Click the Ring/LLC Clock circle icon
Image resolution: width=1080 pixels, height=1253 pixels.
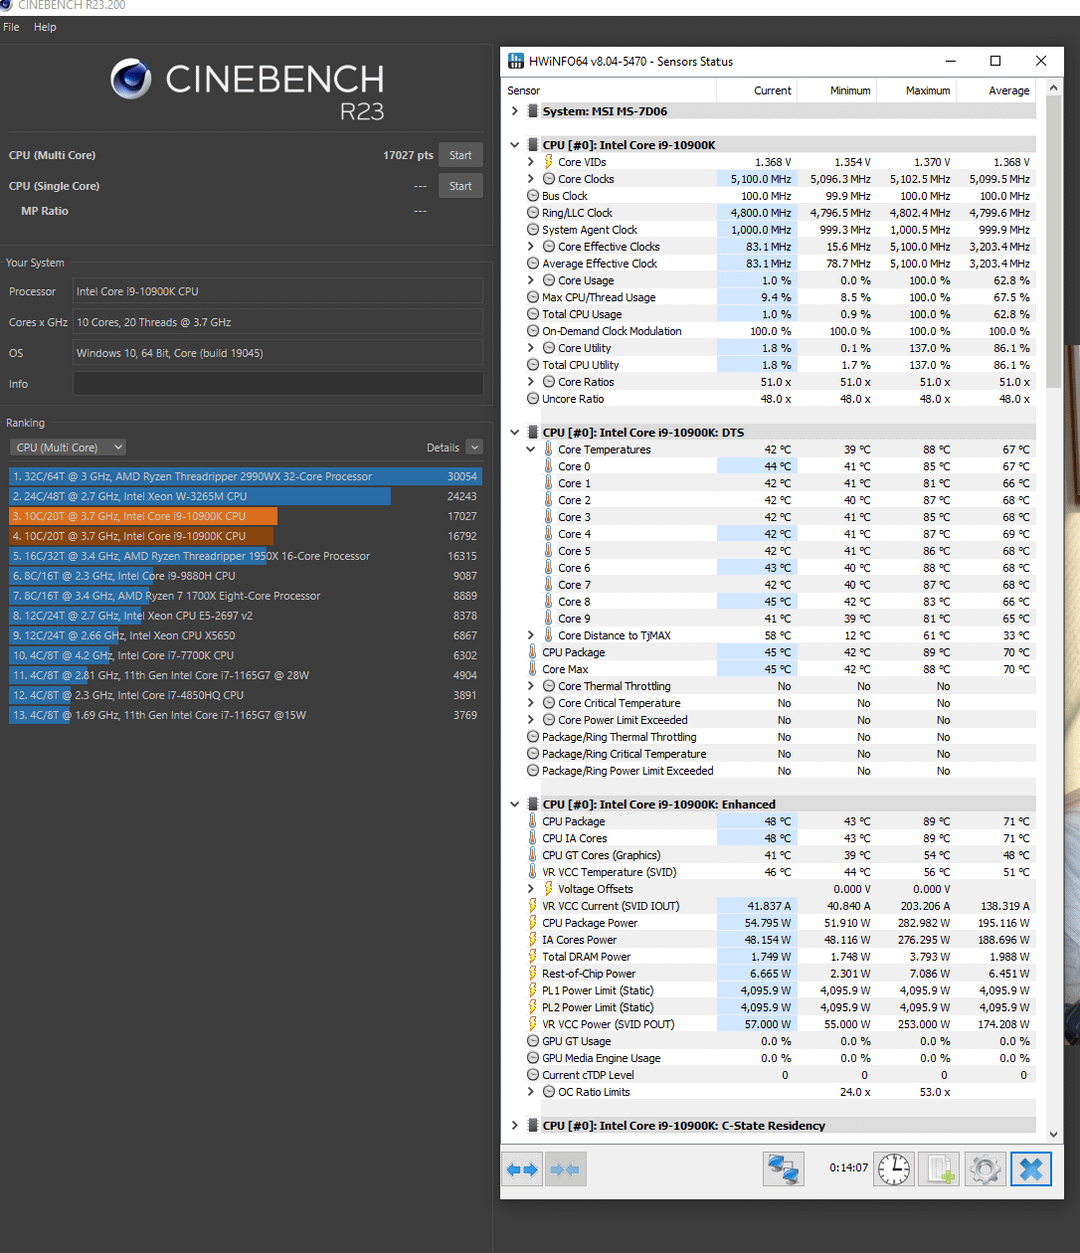click(533, 213)
